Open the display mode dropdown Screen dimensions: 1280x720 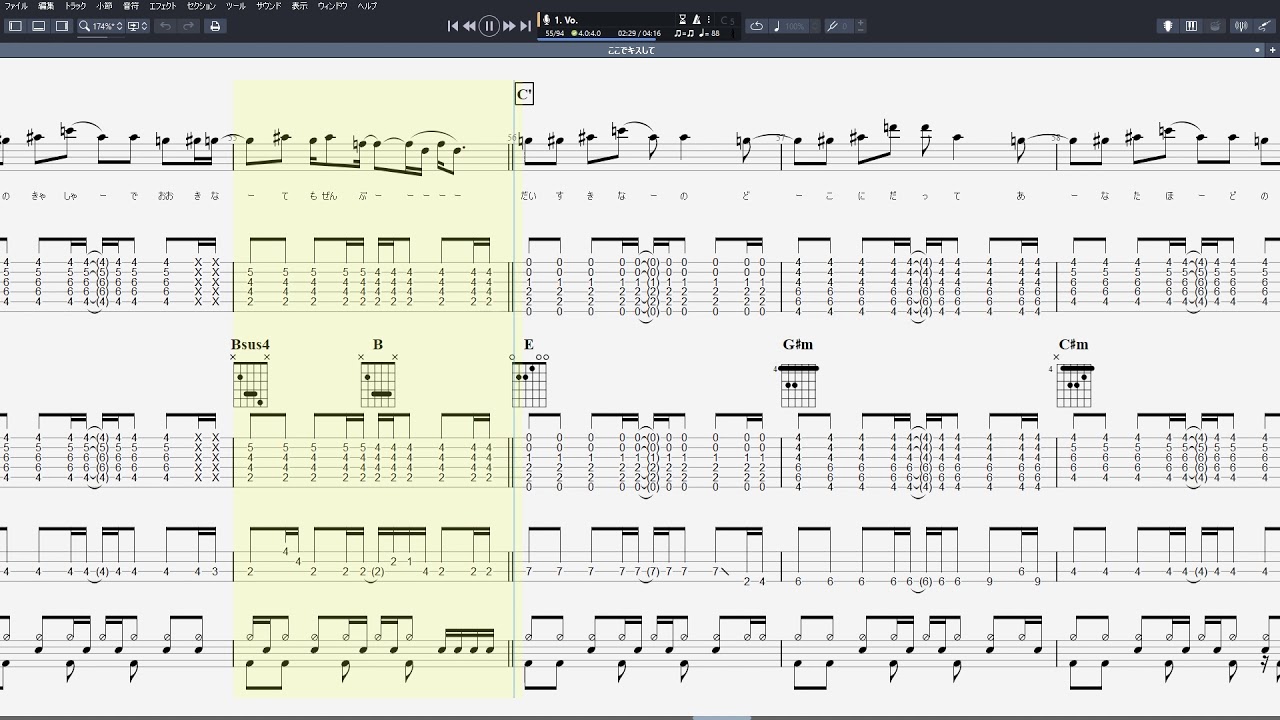point(138,26)
